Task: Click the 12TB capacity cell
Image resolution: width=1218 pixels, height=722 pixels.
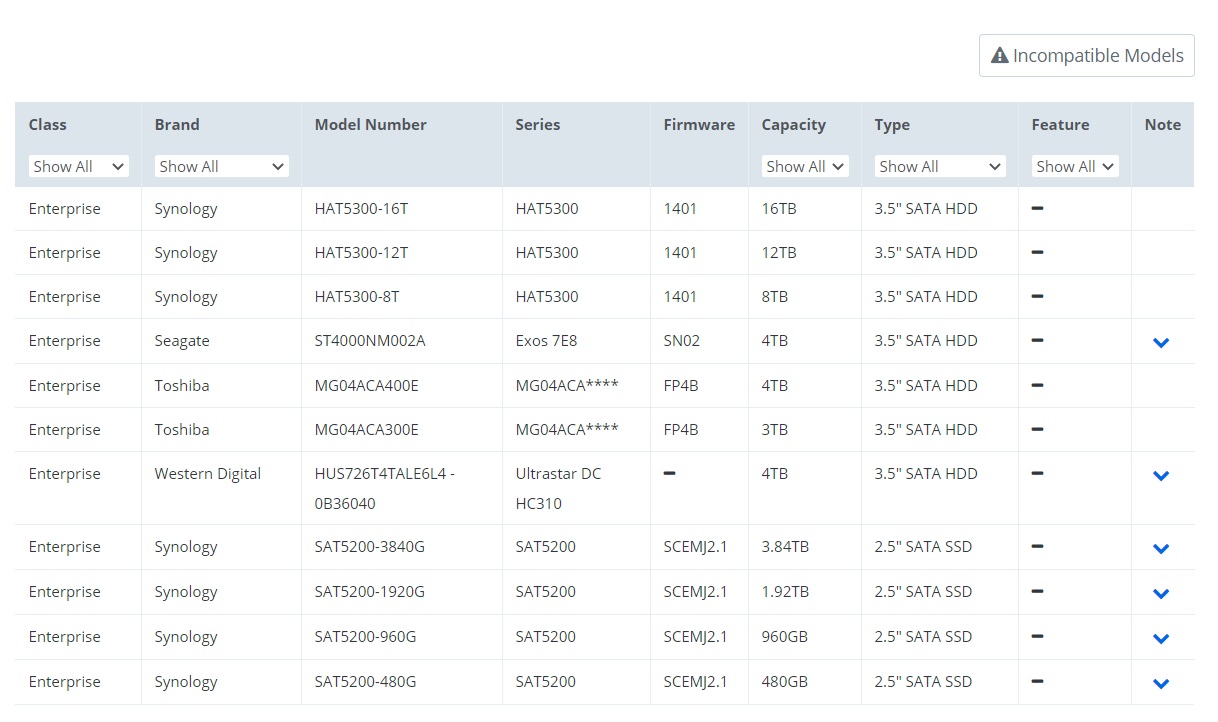Action: pos(779,253)
